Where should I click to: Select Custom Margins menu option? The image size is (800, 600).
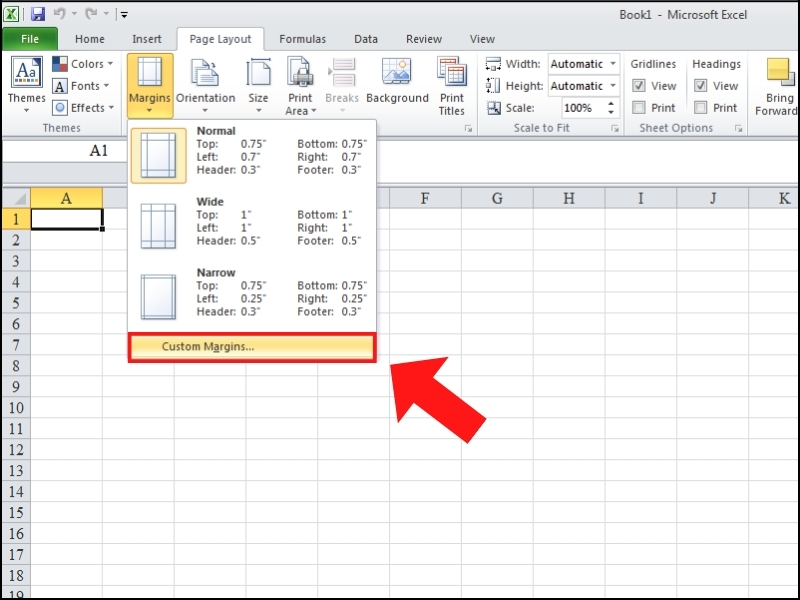[252, 347]
